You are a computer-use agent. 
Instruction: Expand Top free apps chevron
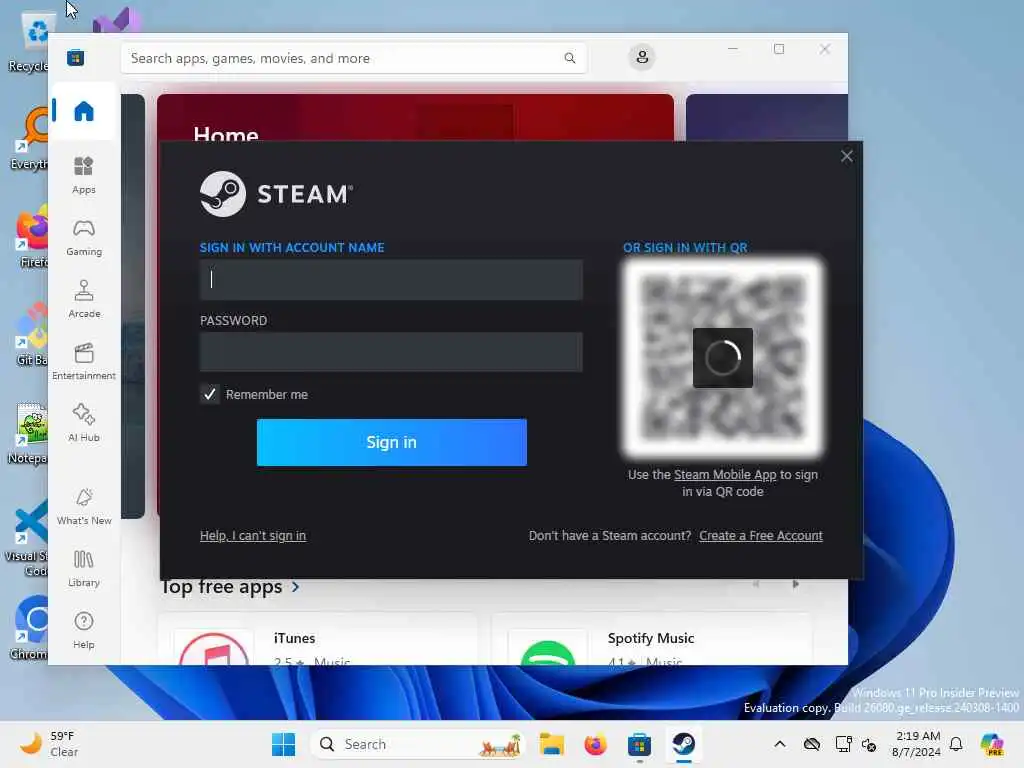pos(296,586)
